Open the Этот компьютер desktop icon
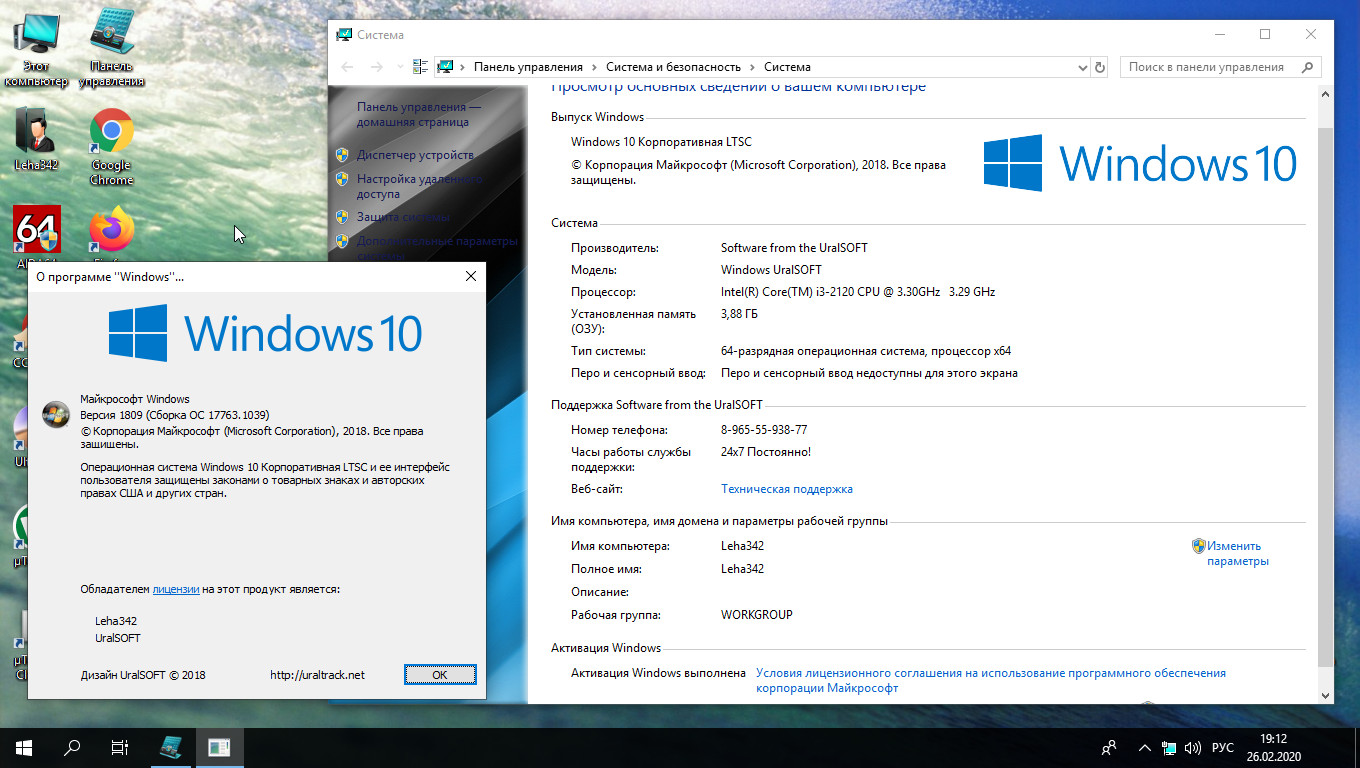This screenshot has width=1360, height=768. tap(36, 50)
